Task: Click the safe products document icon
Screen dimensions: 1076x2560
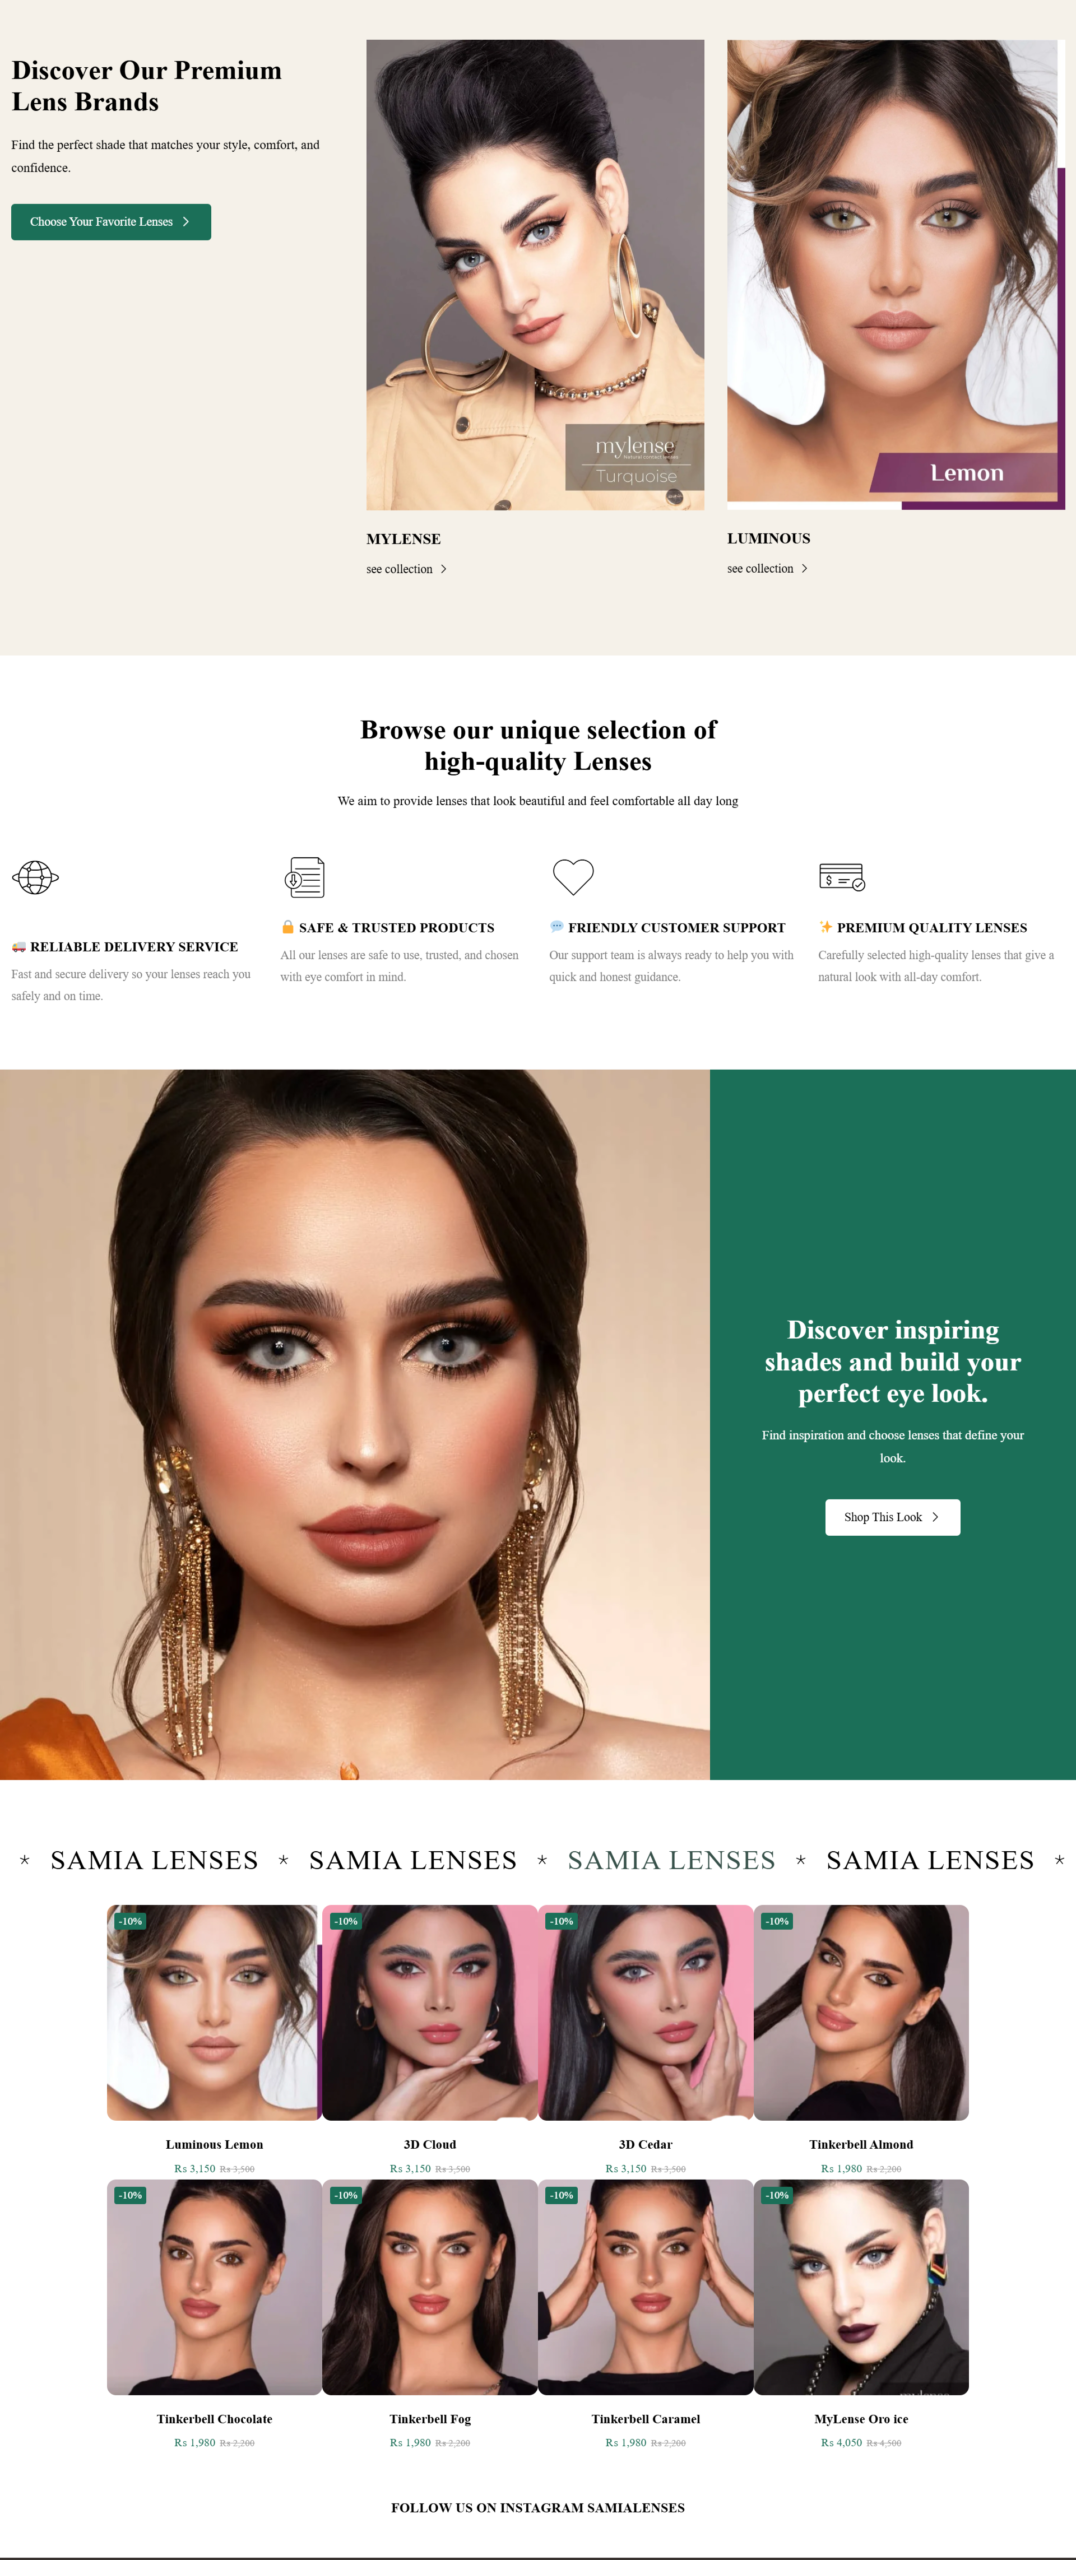Action: click(305, 877)
